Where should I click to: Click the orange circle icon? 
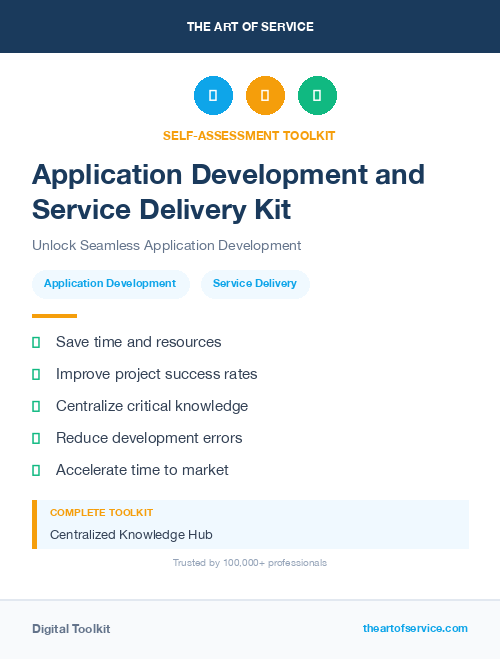click(265, 95)
